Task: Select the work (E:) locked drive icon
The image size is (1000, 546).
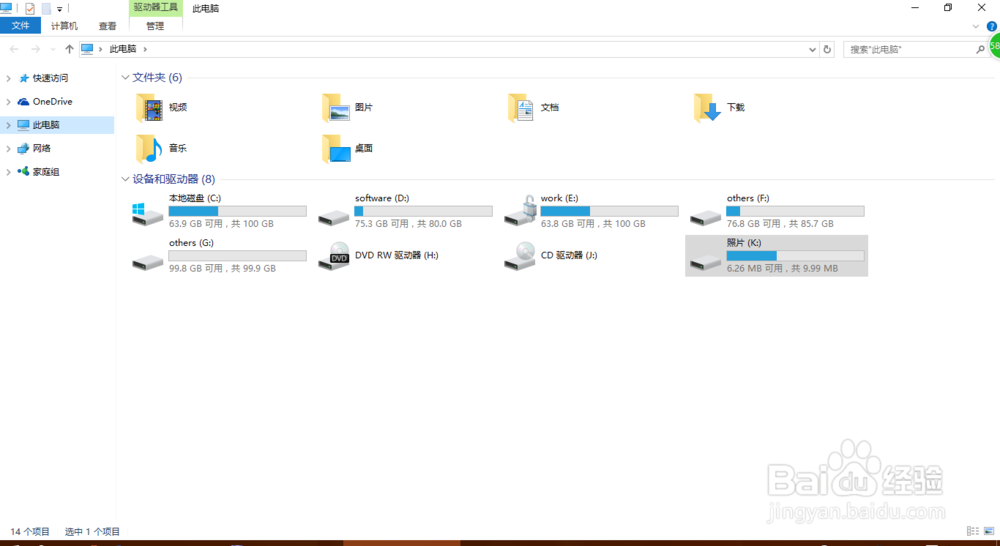Action: point(520,211)
